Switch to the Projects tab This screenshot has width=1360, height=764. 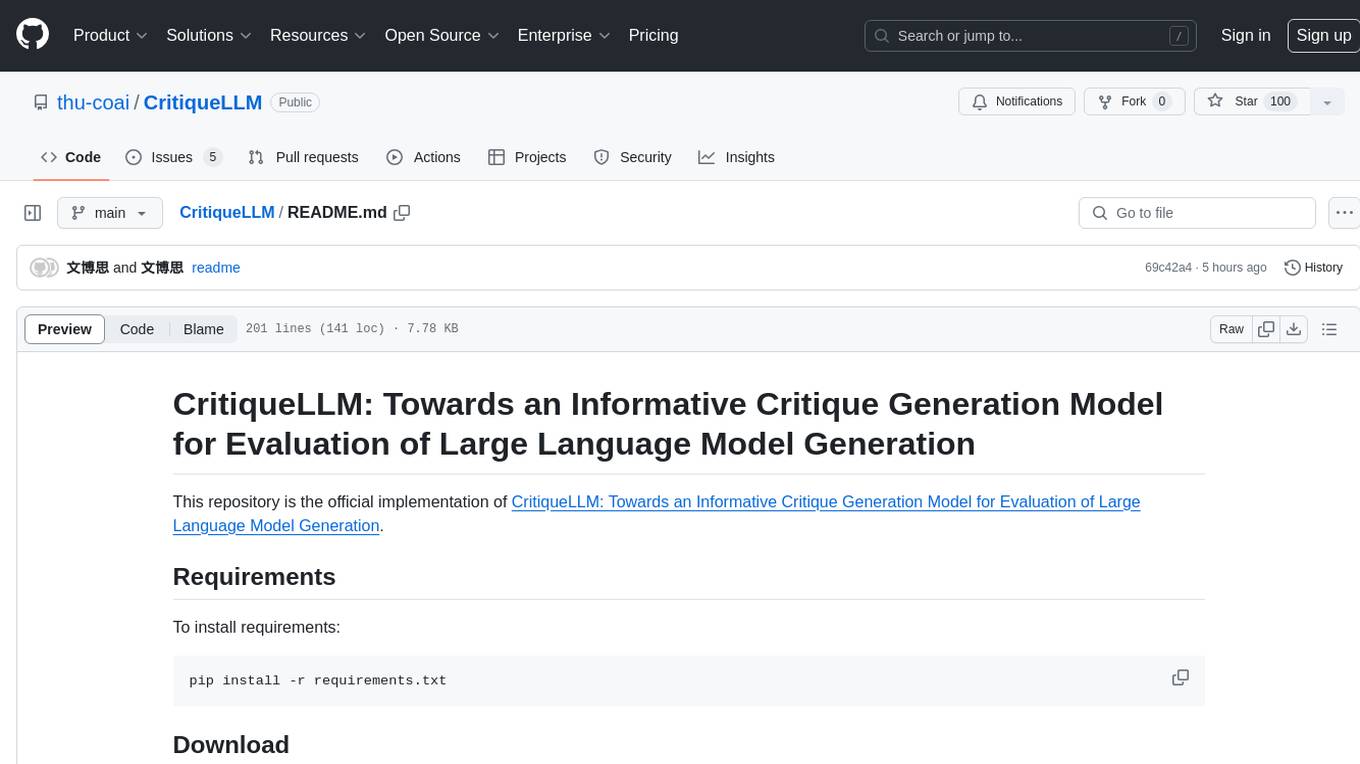[527, 157]
